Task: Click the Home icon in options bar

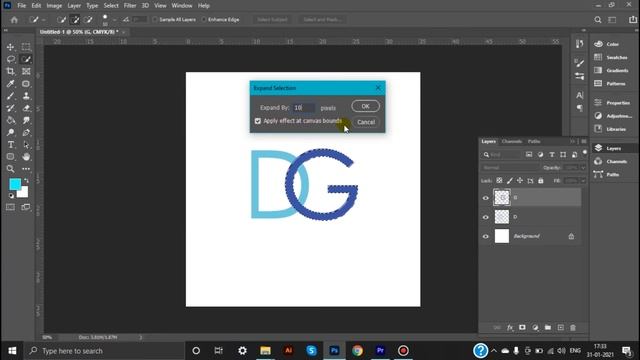Action: [14, 20]
